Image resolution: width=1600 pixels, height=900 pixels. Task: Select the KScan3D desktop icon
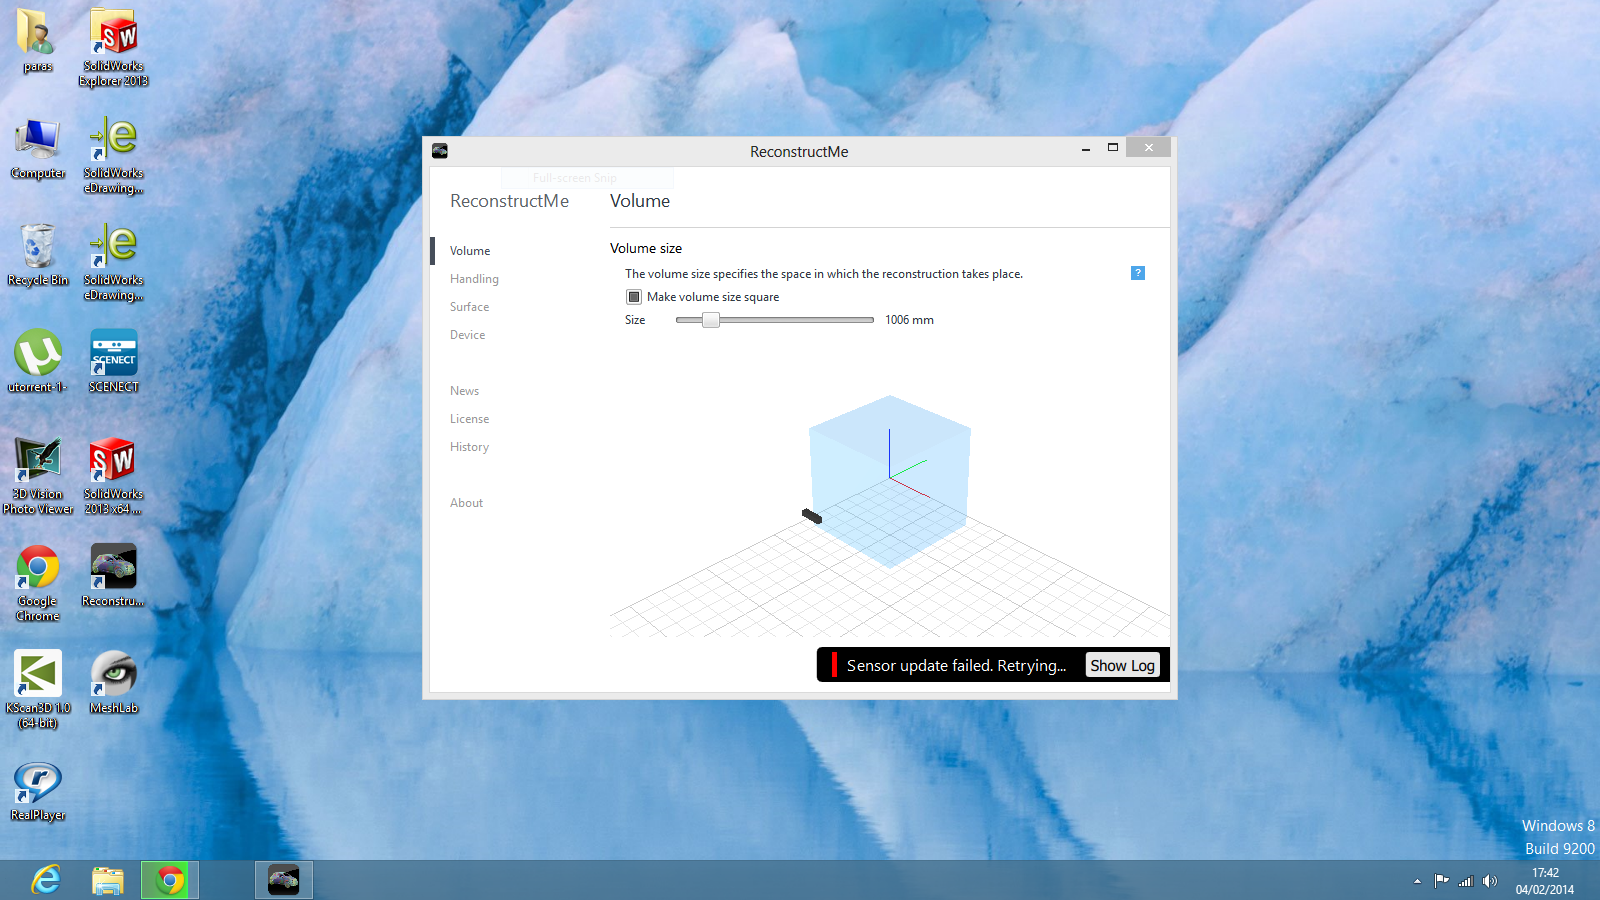tap(38, 689)
